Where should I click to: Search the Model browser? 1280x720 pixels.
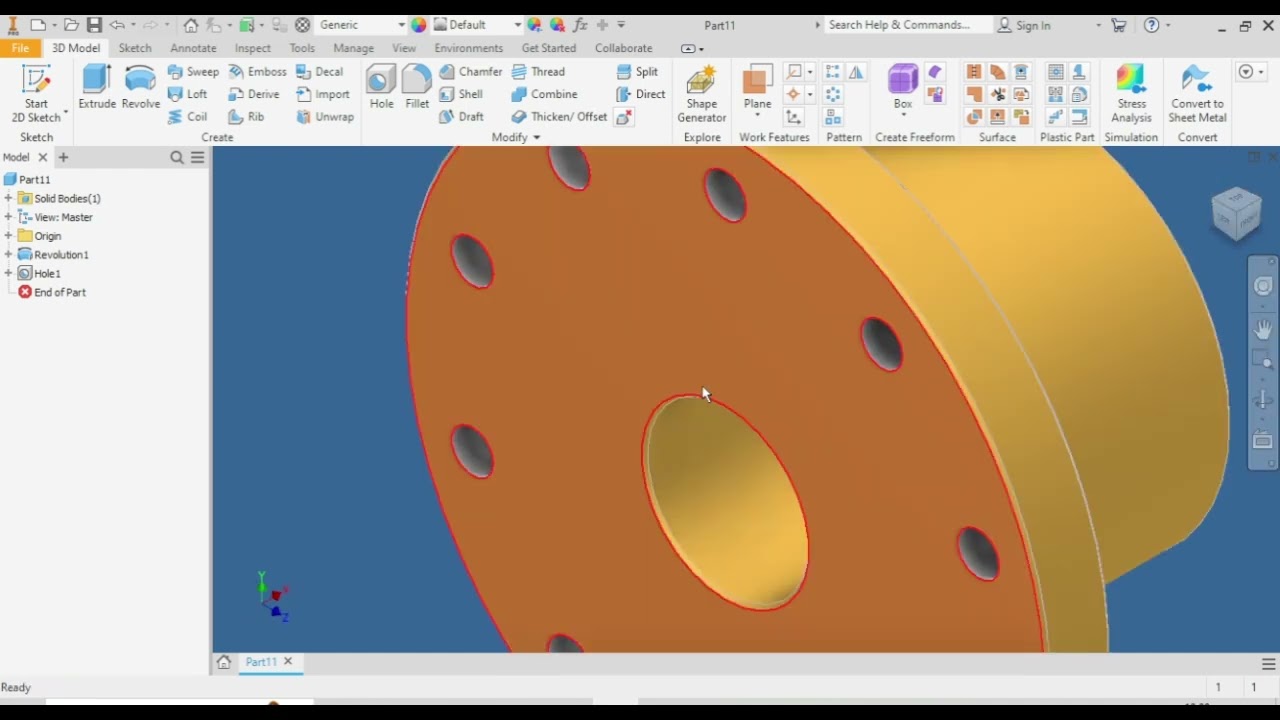tap(177, 157)
